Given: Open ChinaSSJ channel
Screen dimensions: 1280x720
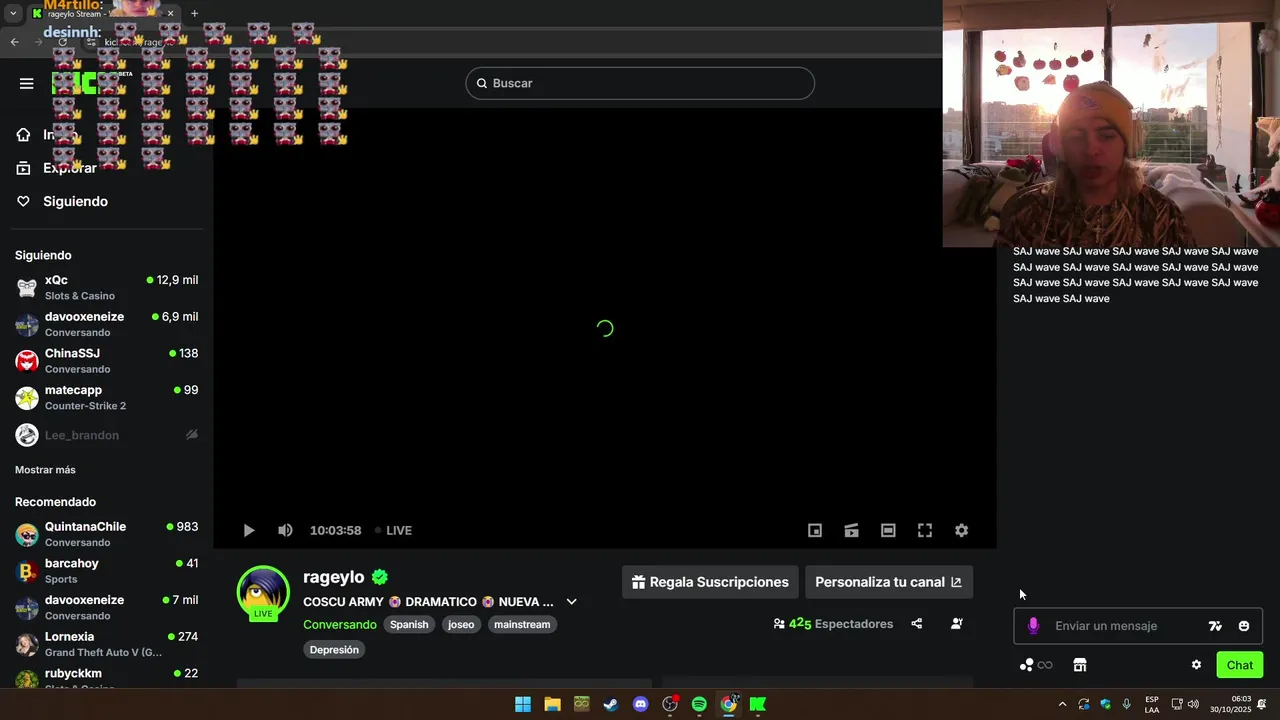Looking at the screenshot, I should (x=106, y=361).
